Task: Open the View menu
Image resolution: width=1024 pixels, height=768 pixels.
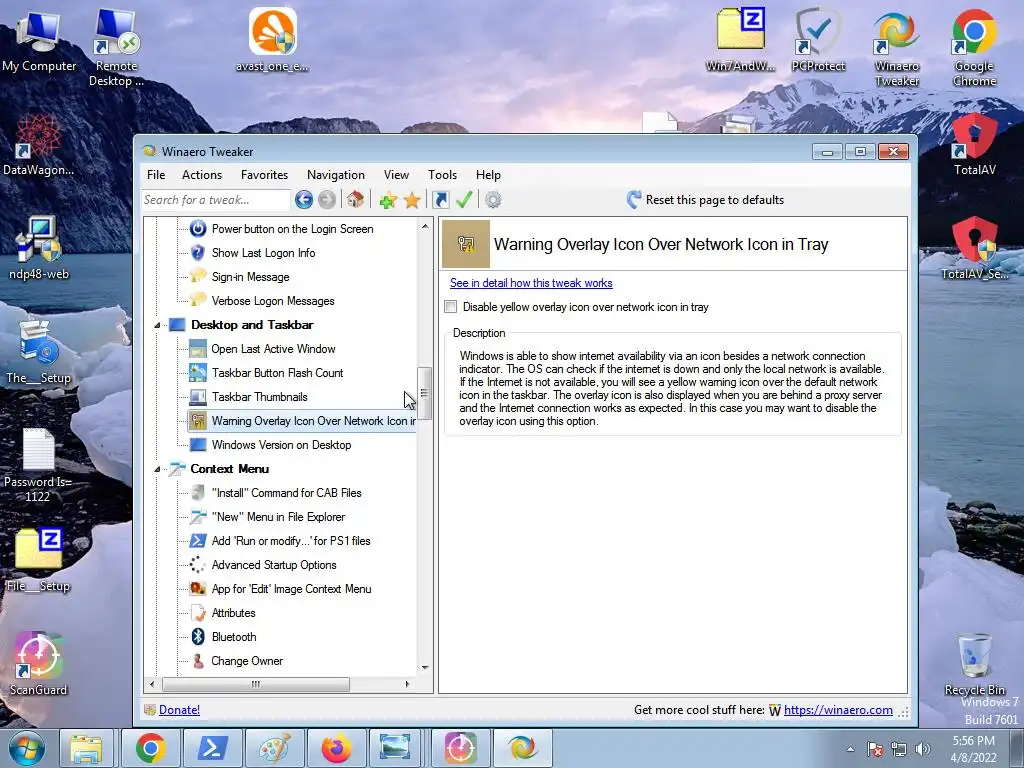Action: click(x=396, y=175)
